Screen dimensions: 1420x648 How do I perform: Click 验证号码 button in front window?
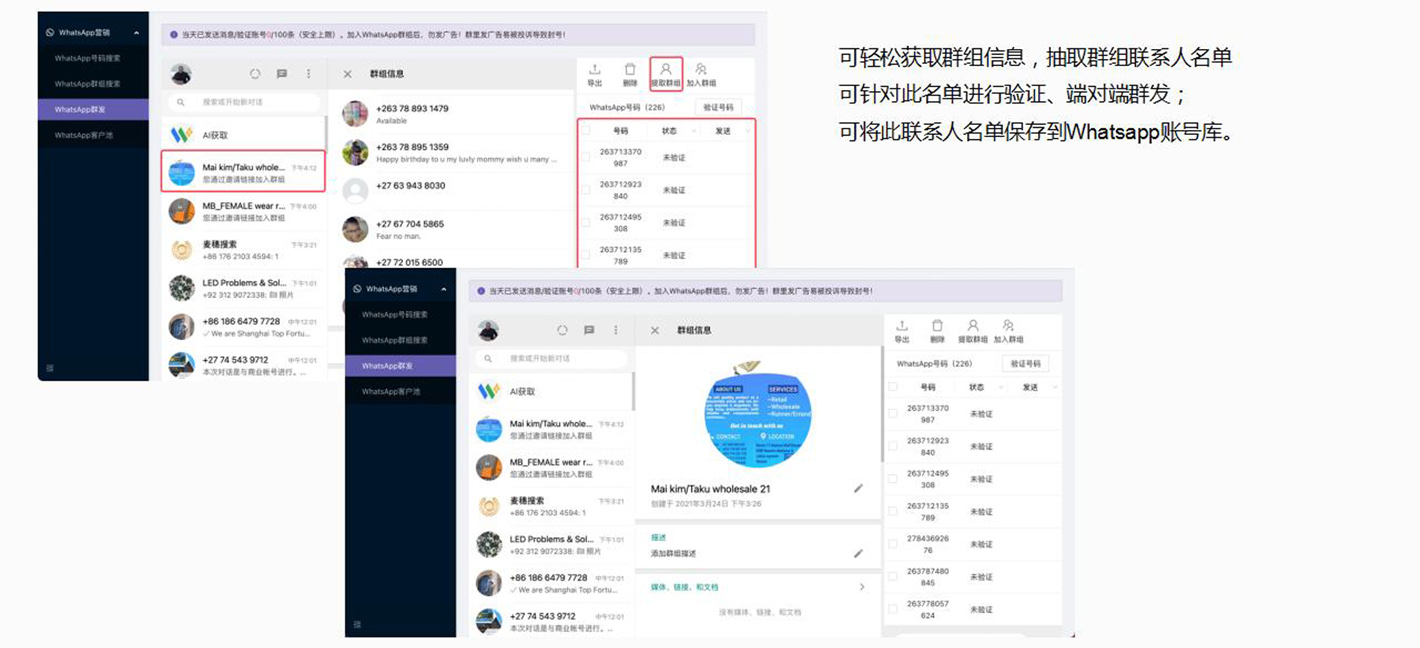click(1025, 364)
